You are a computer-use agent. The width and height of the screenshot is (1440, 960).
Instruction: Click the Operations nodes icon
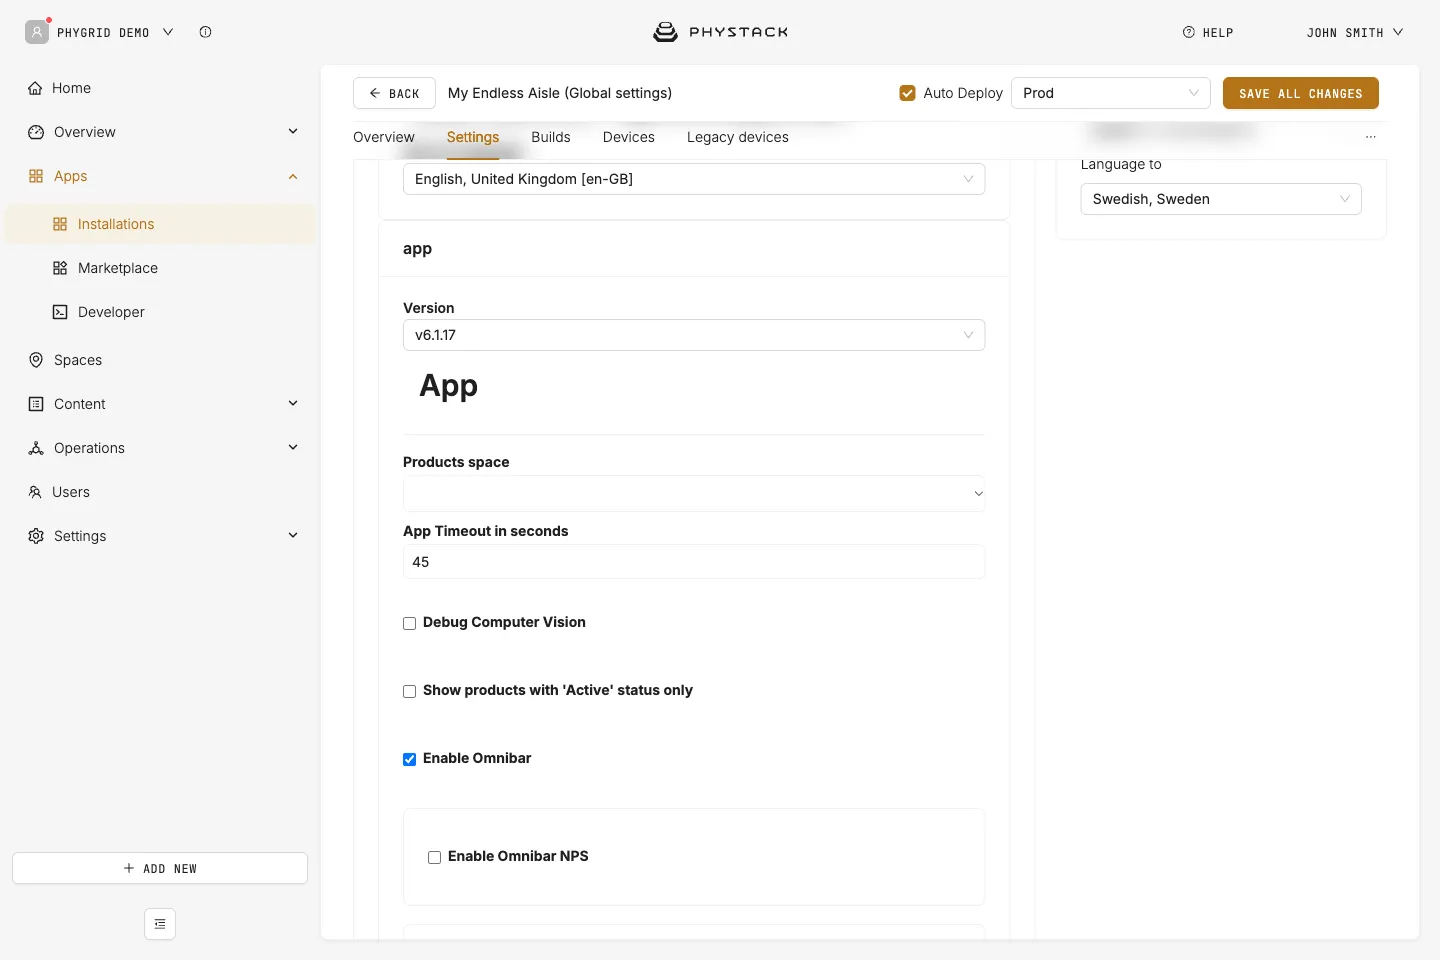click(36, 448)
